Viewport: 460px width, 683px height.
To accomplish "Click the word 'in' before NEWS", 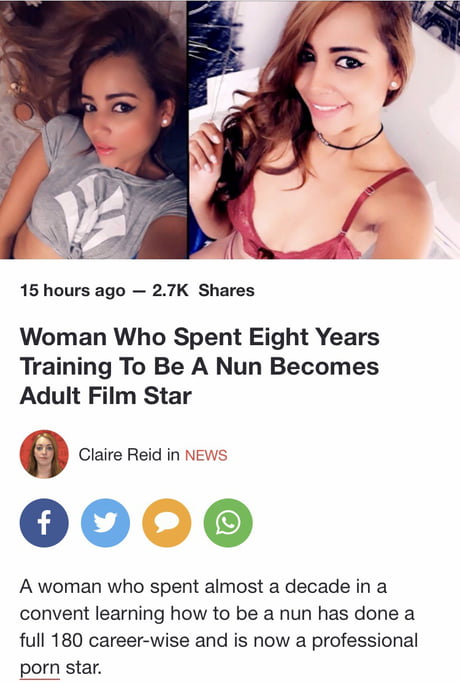I will click(x=173, y=455).
